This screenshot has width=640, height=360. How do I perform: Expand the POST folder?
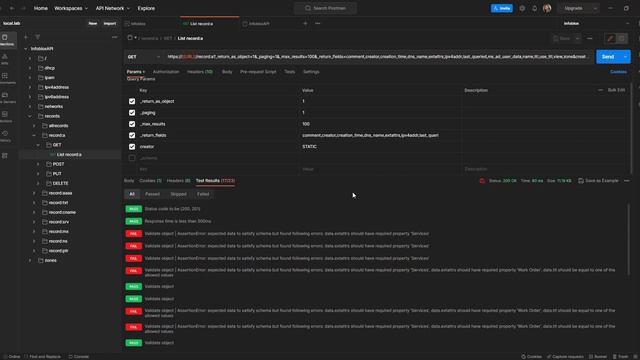click(38, 164)
